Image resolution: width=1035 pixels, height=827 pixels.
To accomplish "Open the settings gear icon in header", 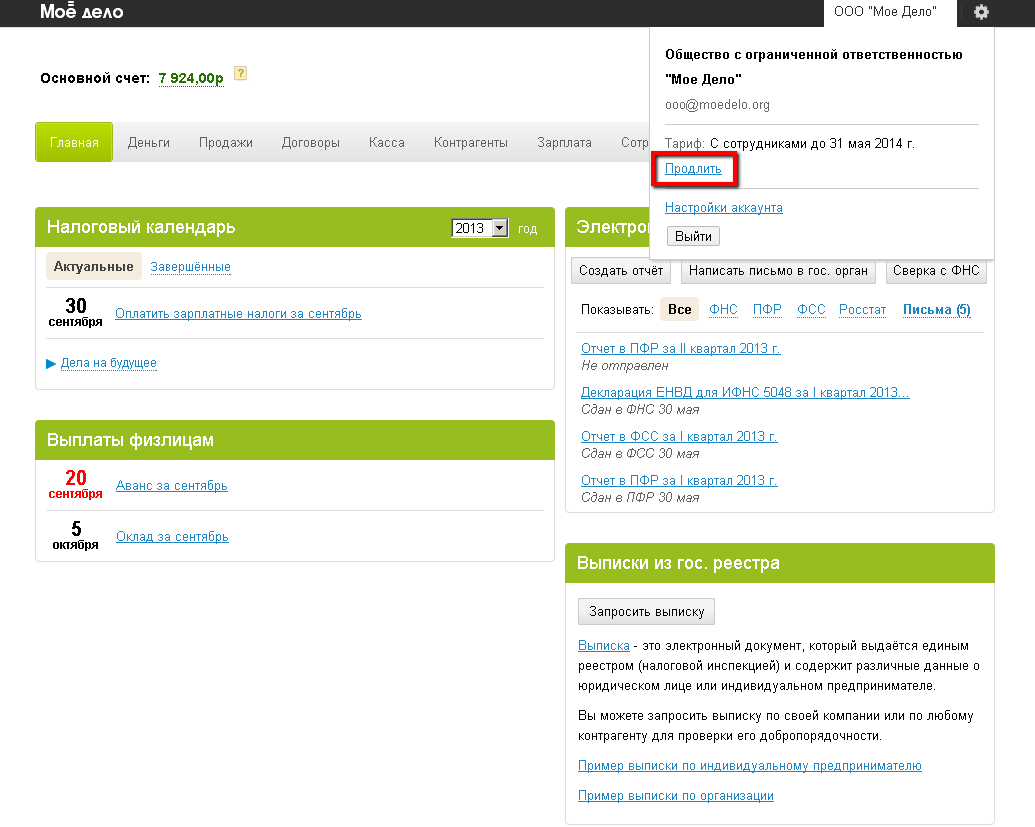I will coord(981,12).
